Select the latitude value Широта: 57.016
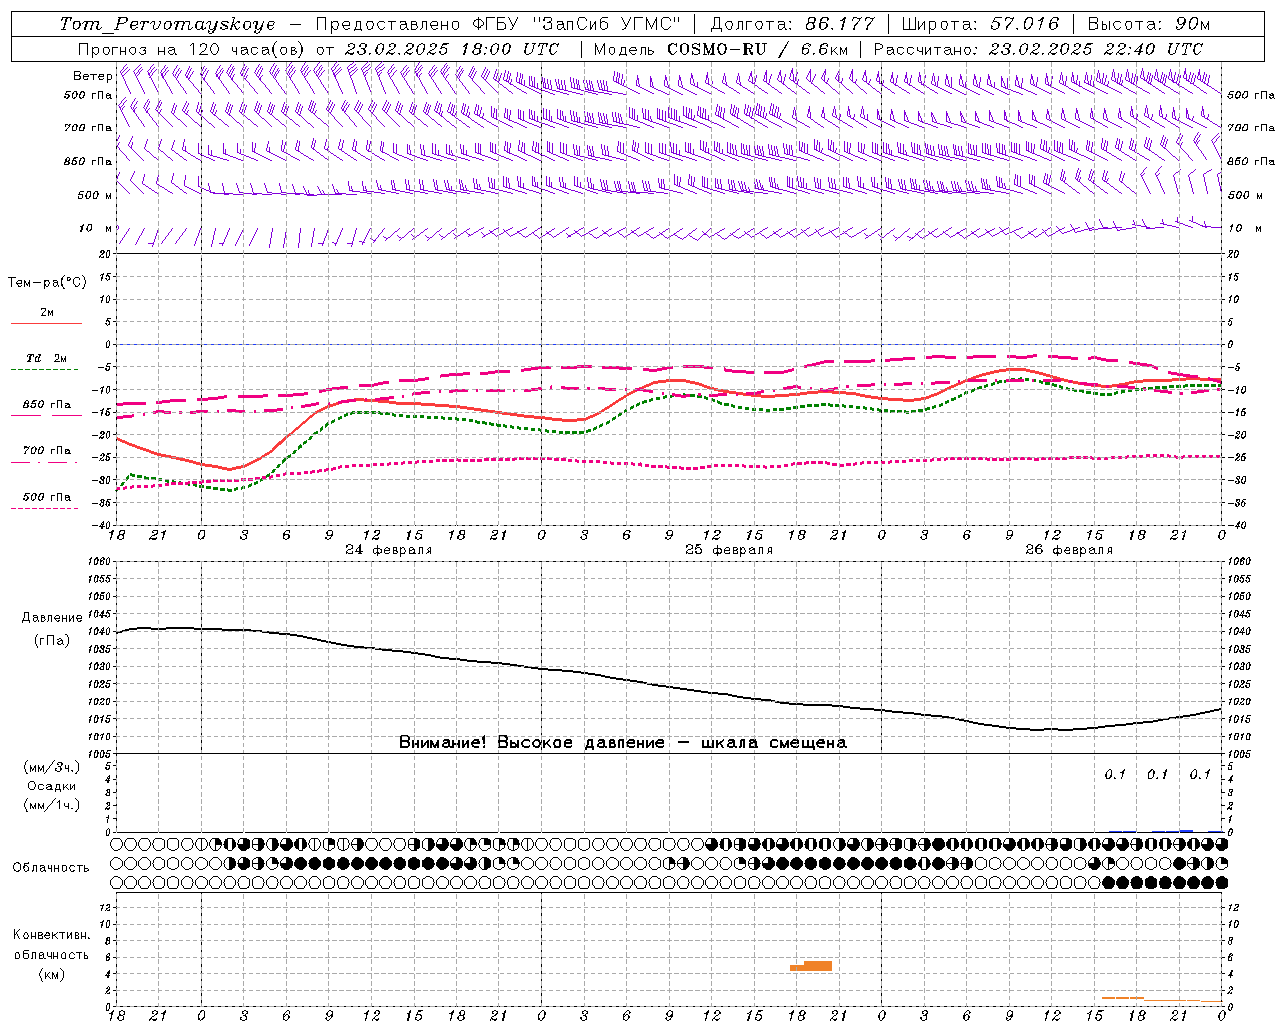This screenshot has height=1024, width=1280. pyautogui.click(x=980, y=24)
